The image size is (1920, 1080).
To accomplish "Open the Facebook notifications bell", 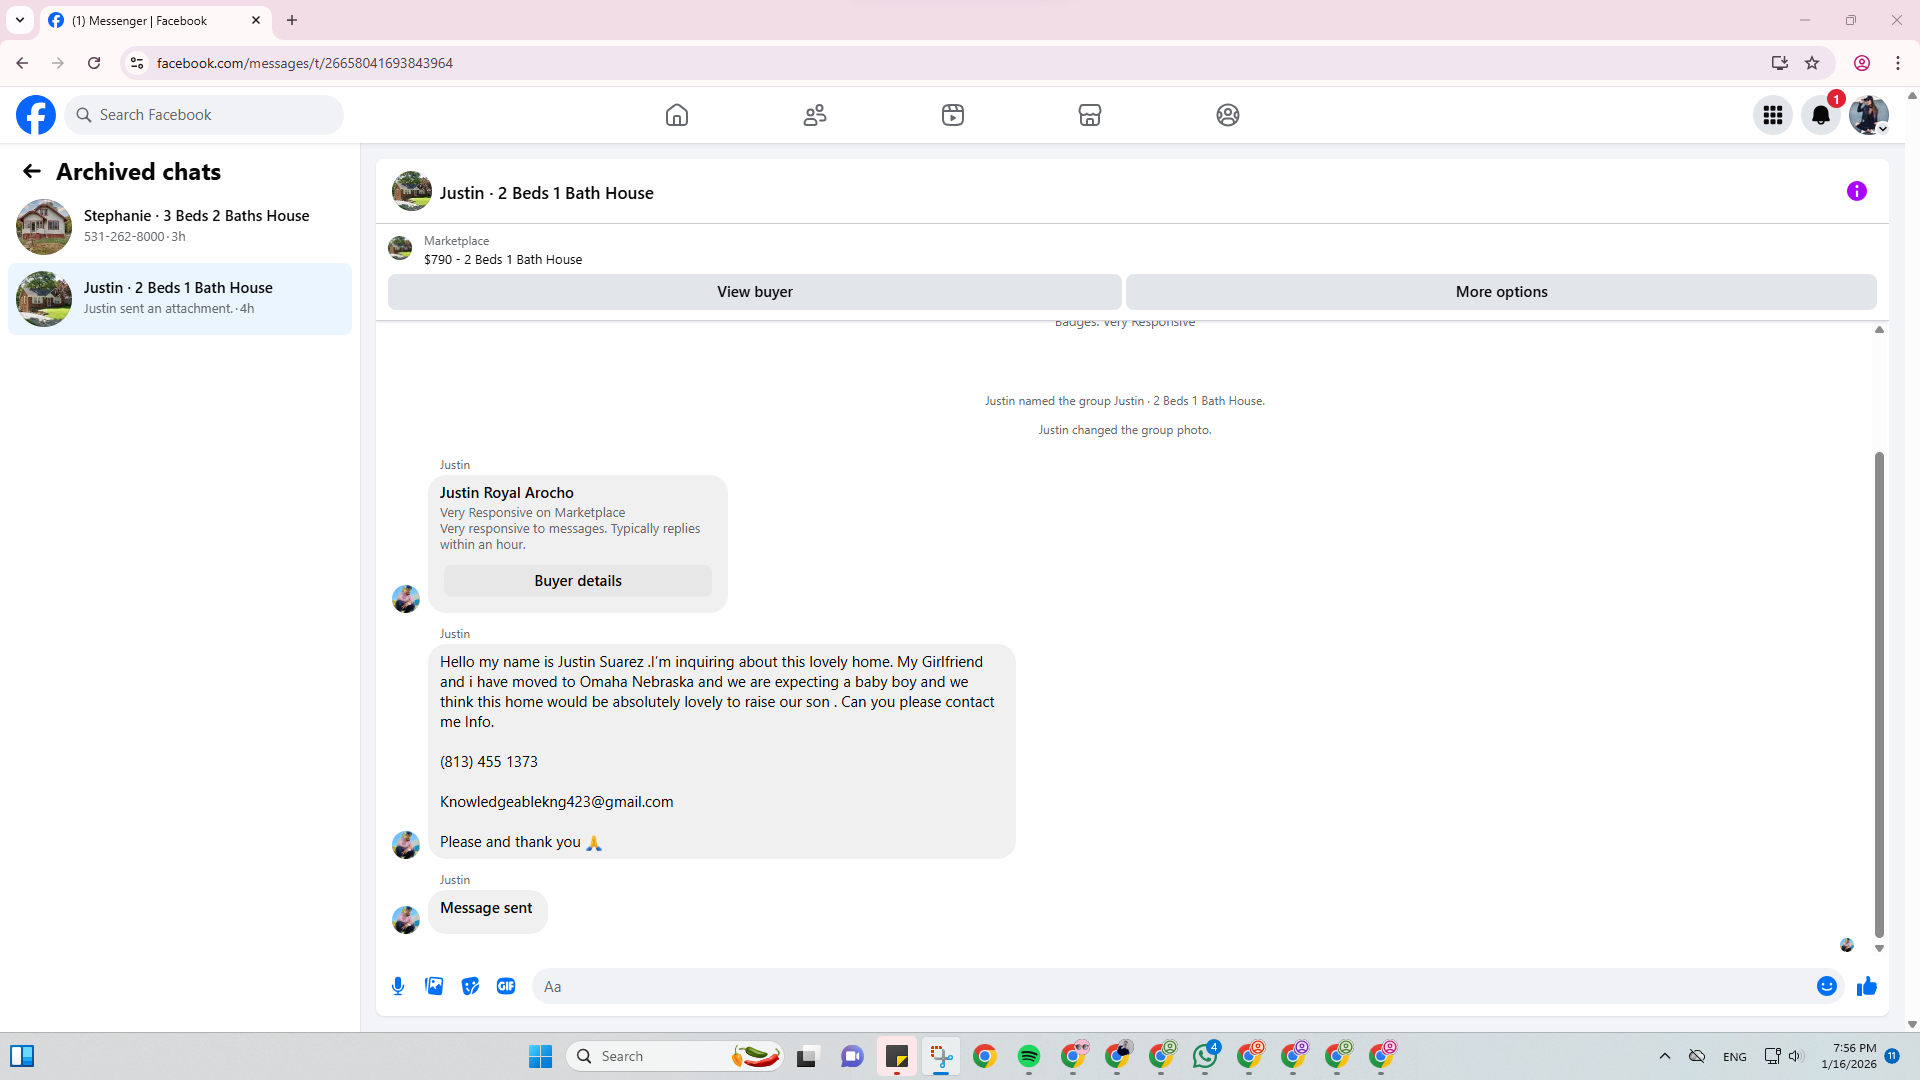I will coord(1820,115).
